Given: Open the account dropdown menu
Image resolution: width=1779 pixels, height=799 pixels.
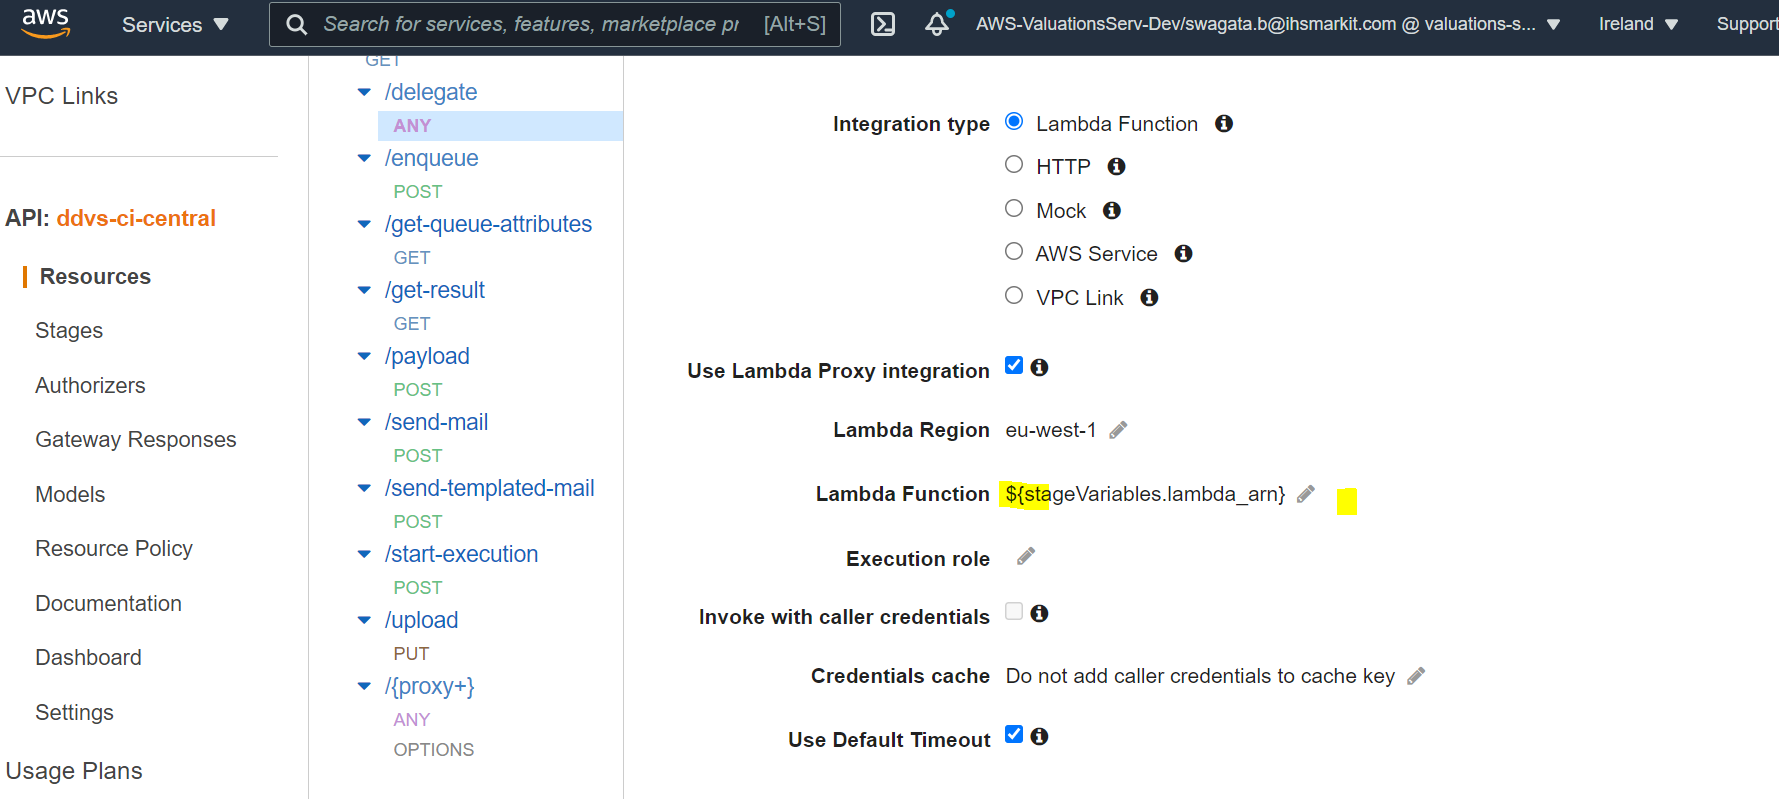Looking at the screenshot, I should tap(1267, 24).
